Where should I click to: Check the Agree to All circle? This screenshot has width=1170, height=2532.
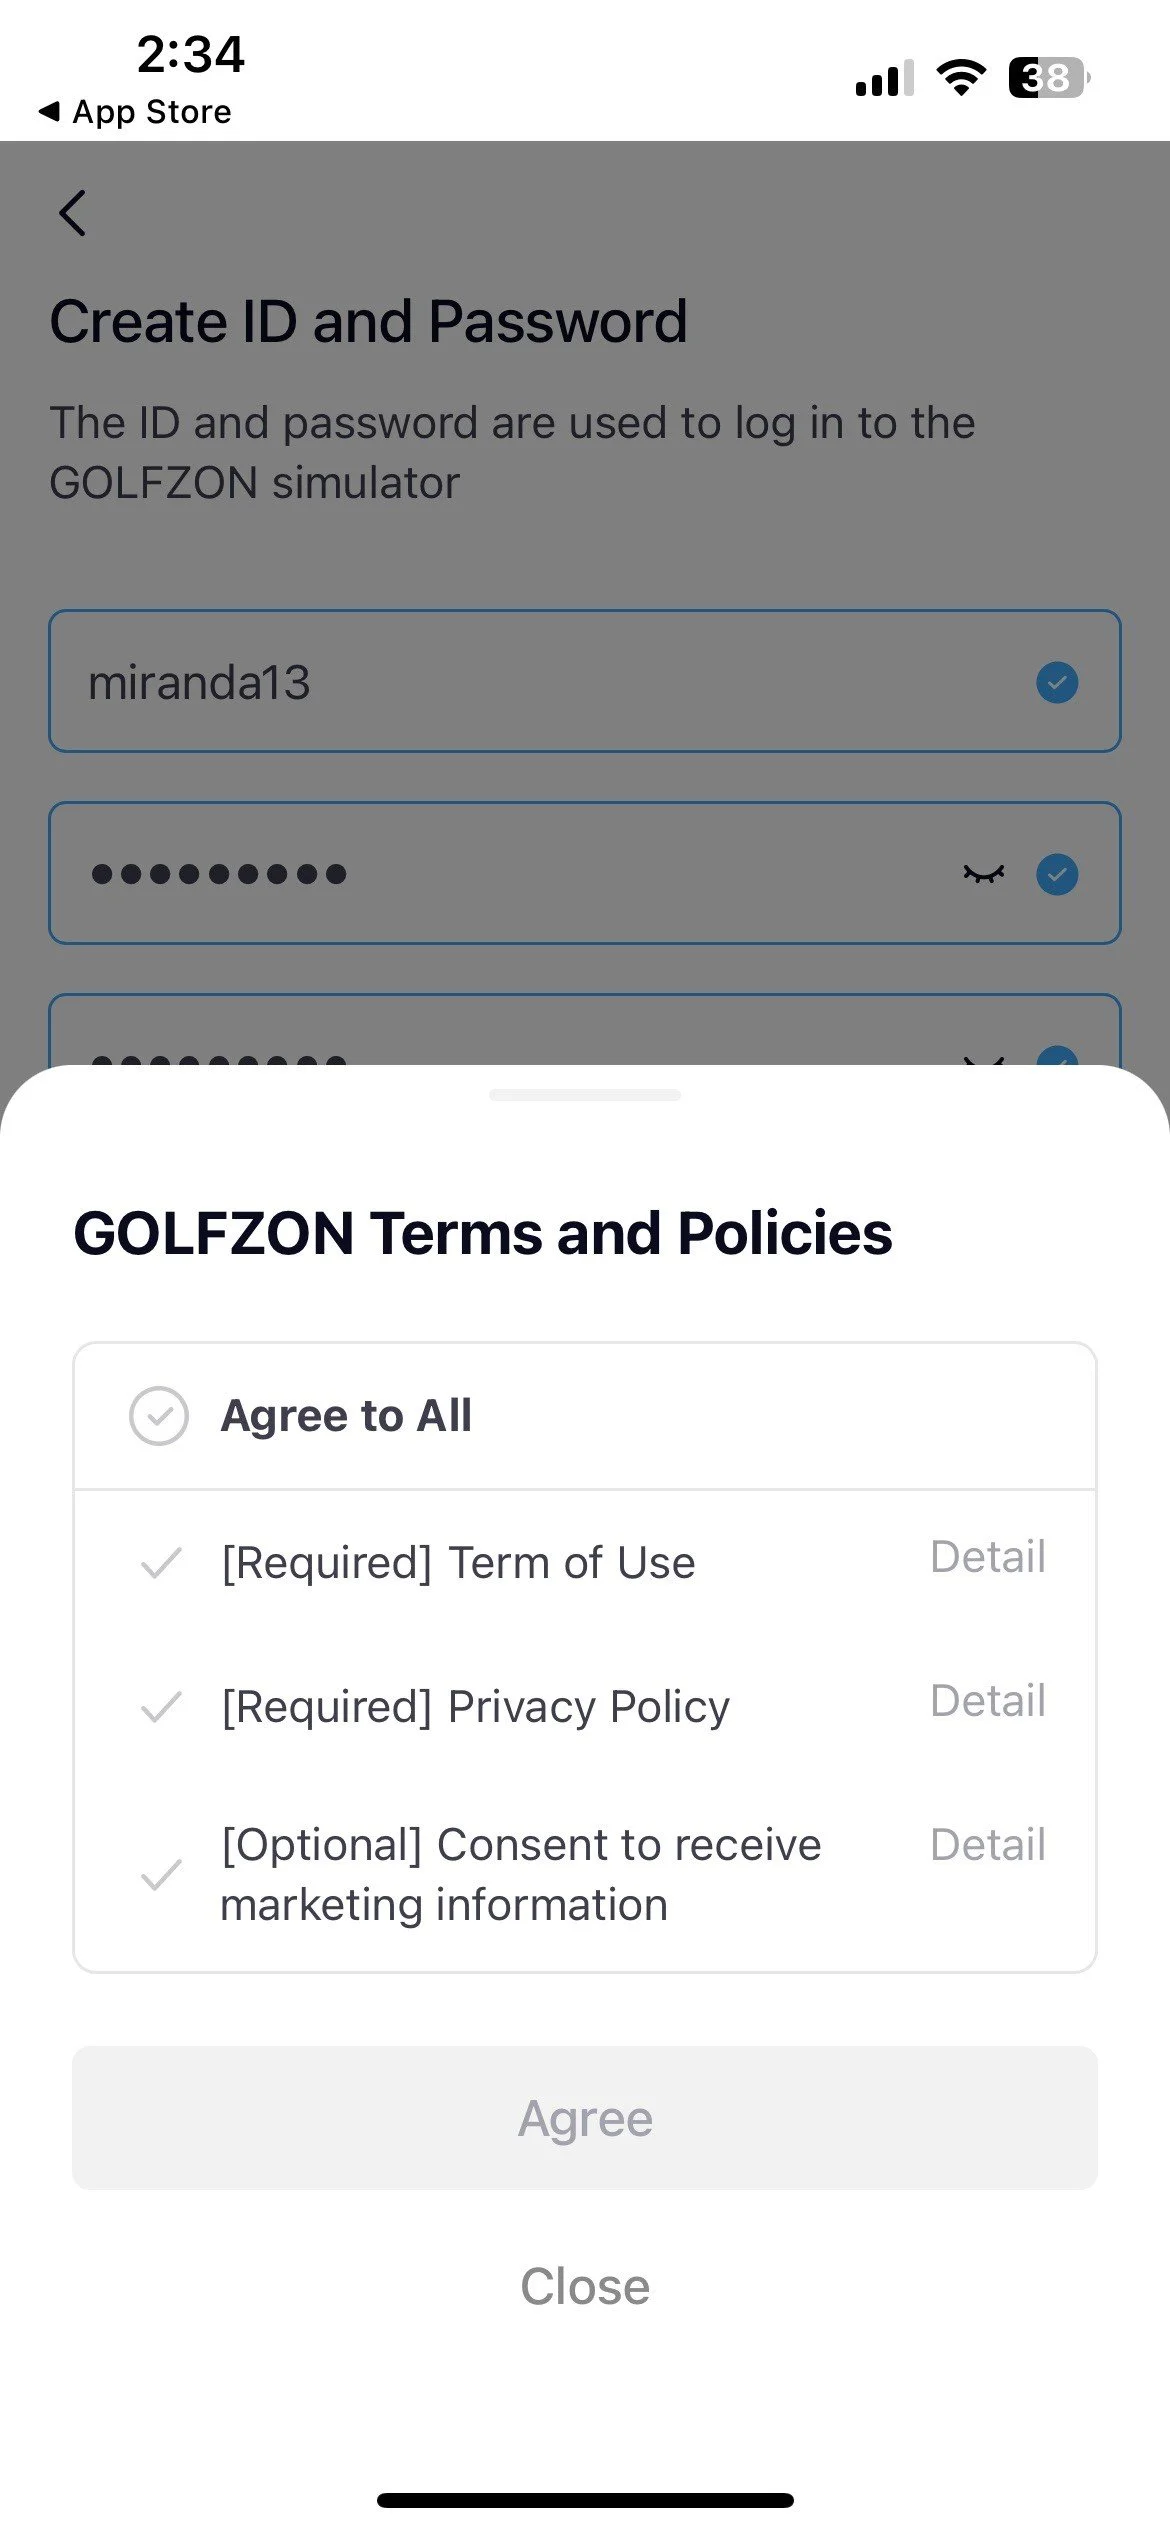click(x=159, y=1415)
